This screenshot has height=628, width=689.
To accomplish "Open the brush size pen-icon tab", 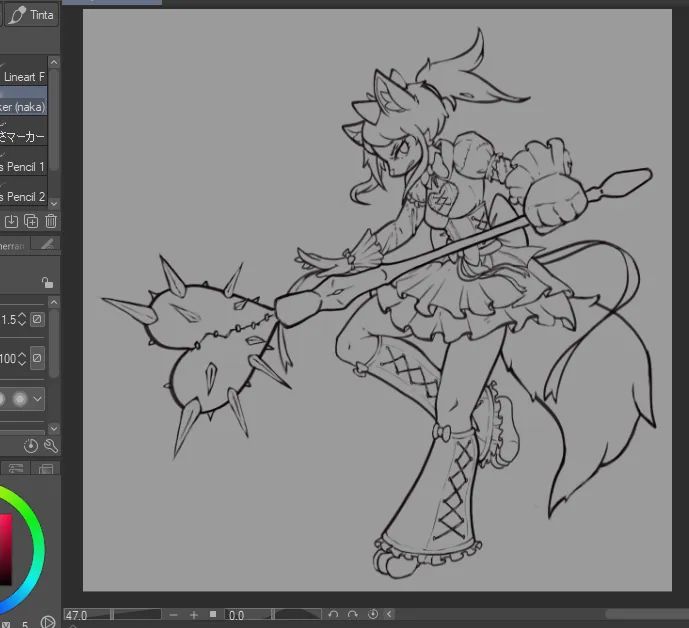I will coord(47,244).
